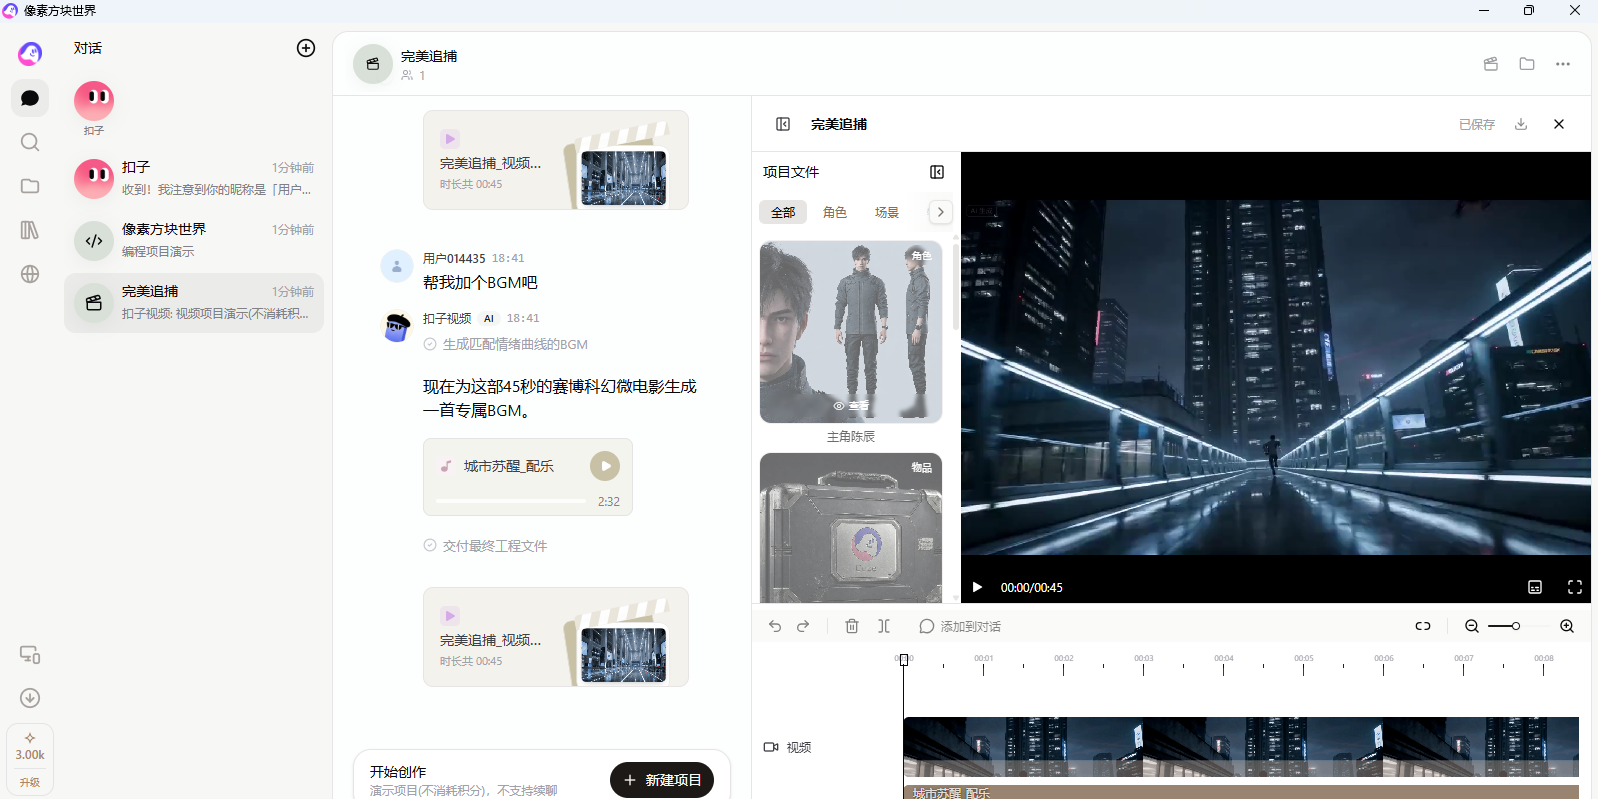
Task: Click the 已保存 status text
Action: click(x=1477, y=124)
